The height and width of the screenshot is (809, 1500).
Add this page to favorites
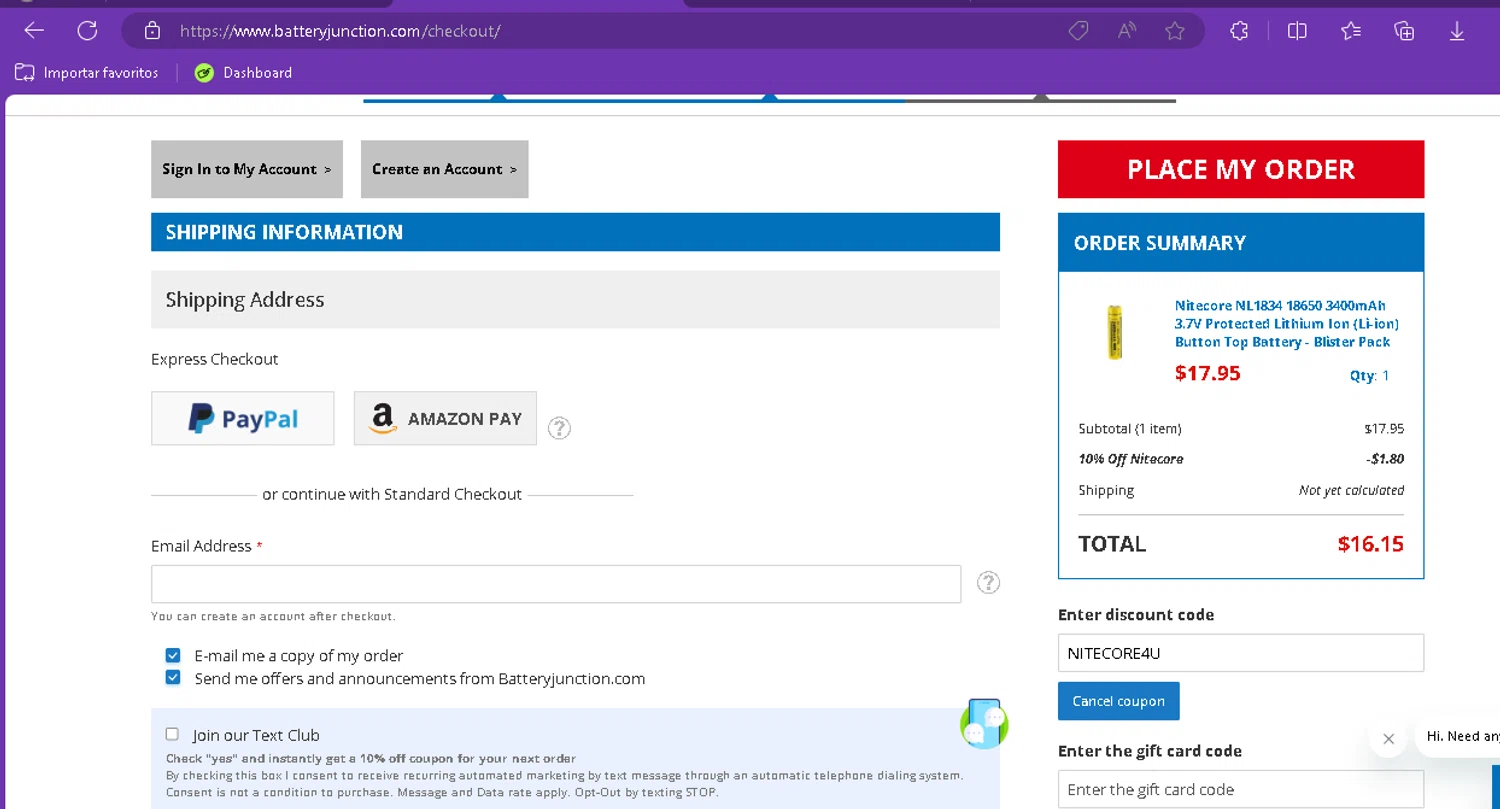(x=1175, y=31)
